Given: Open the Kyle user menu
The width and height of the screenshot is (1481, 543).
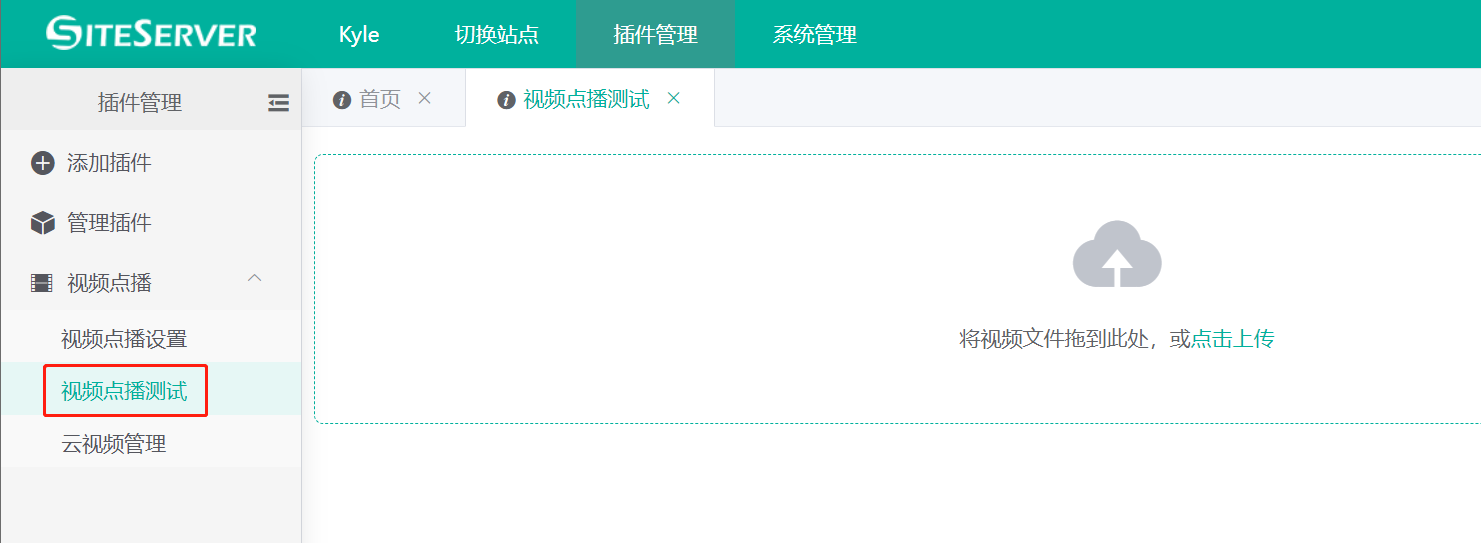Looking at the screenshot, I should [359, 34].
